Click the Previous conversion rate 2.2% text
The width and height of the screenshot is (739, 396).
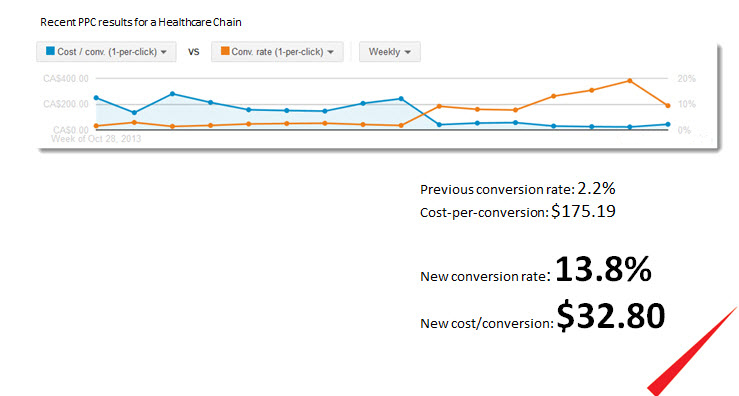517,189
